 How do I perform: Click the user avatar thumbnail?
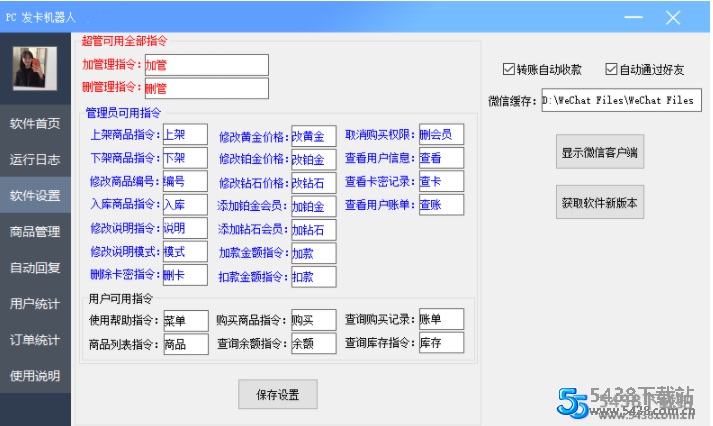(x=35, y=68)
